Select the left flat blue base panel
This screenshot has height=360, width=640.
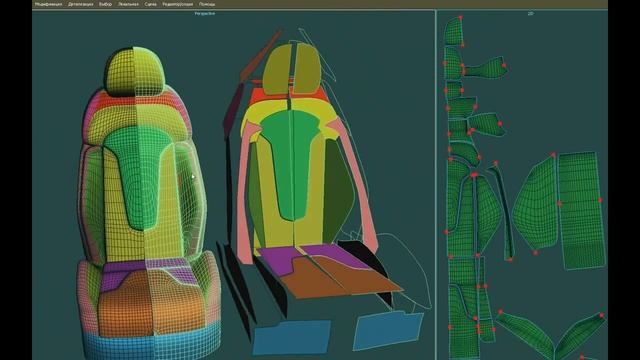point(291,337)
